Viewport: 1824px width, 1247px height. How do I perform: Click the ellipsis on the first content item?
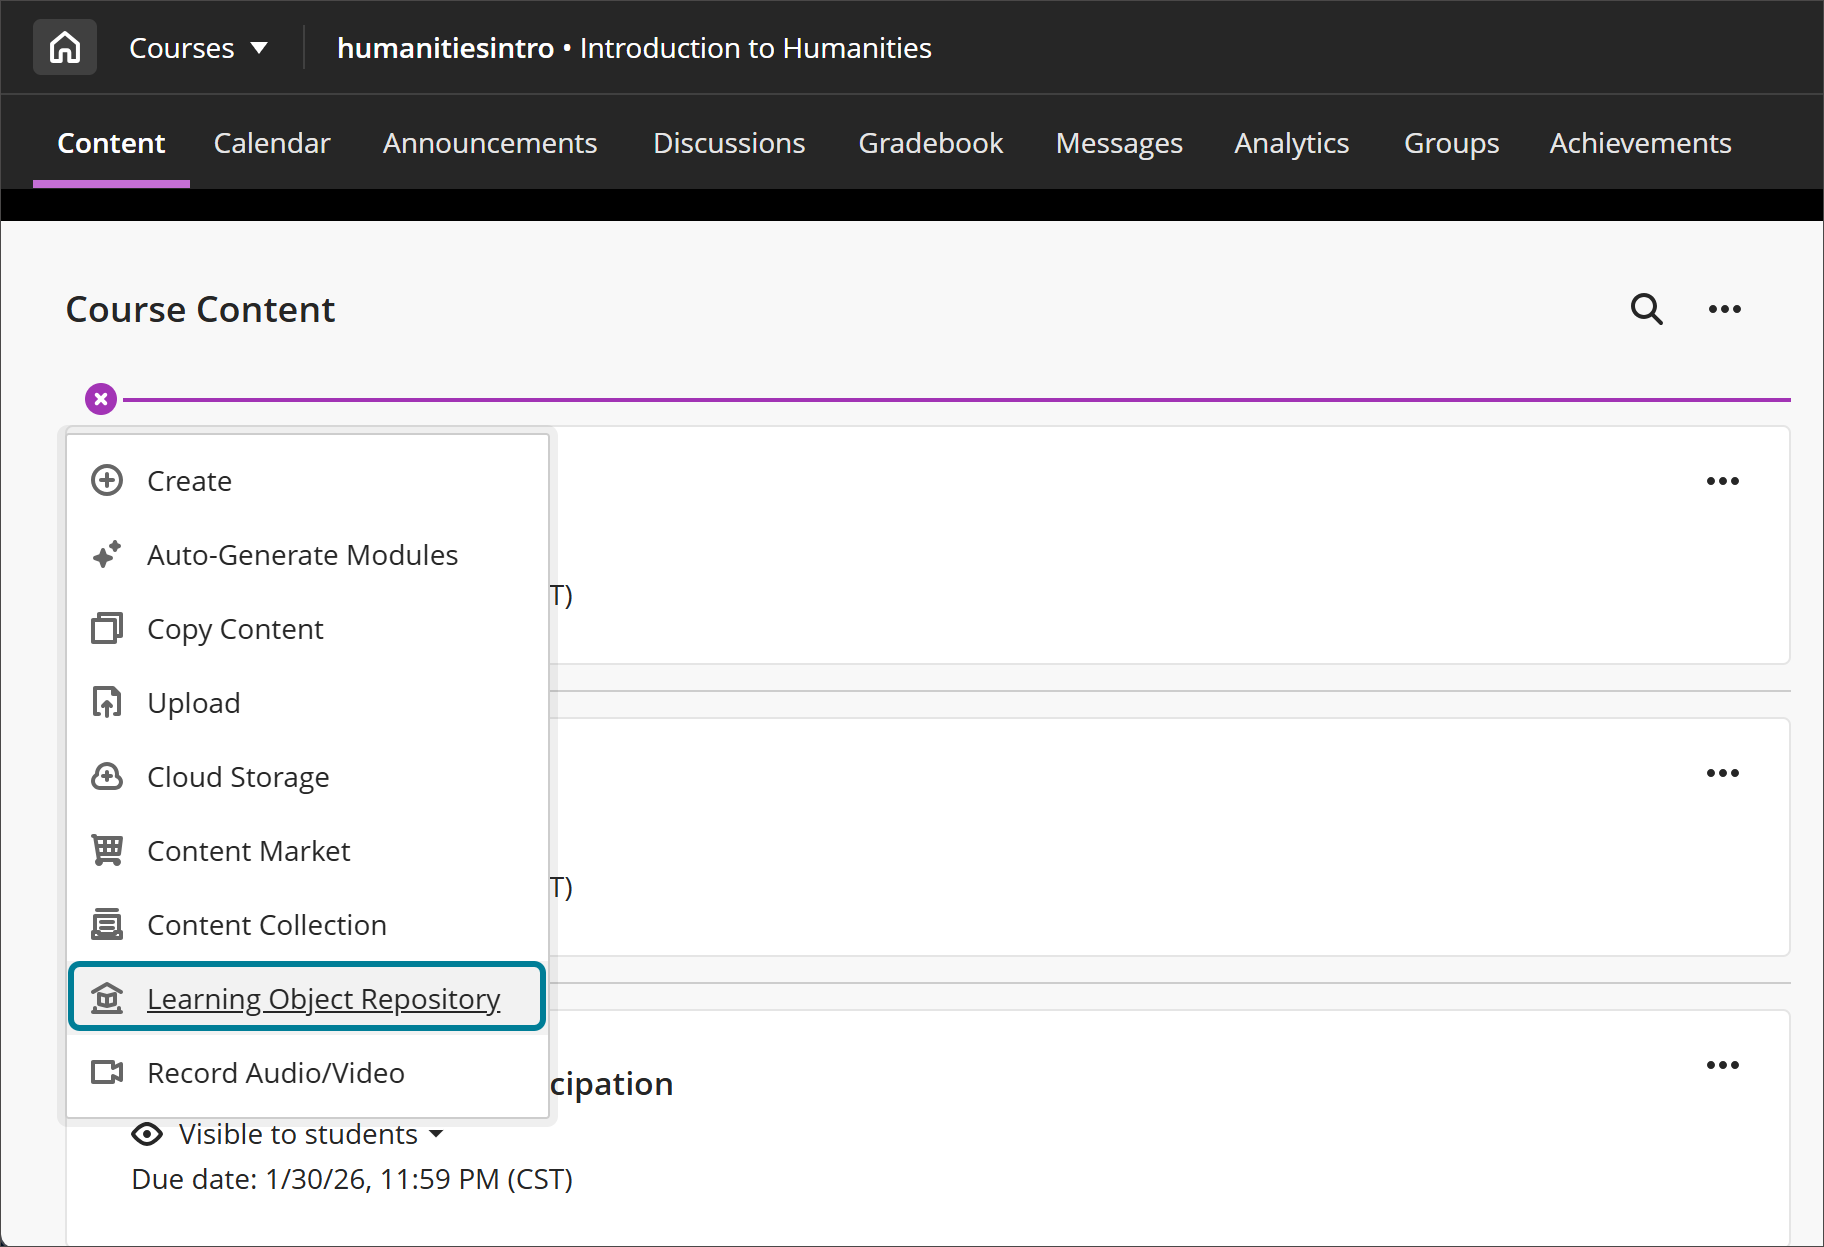[1723, 481]
